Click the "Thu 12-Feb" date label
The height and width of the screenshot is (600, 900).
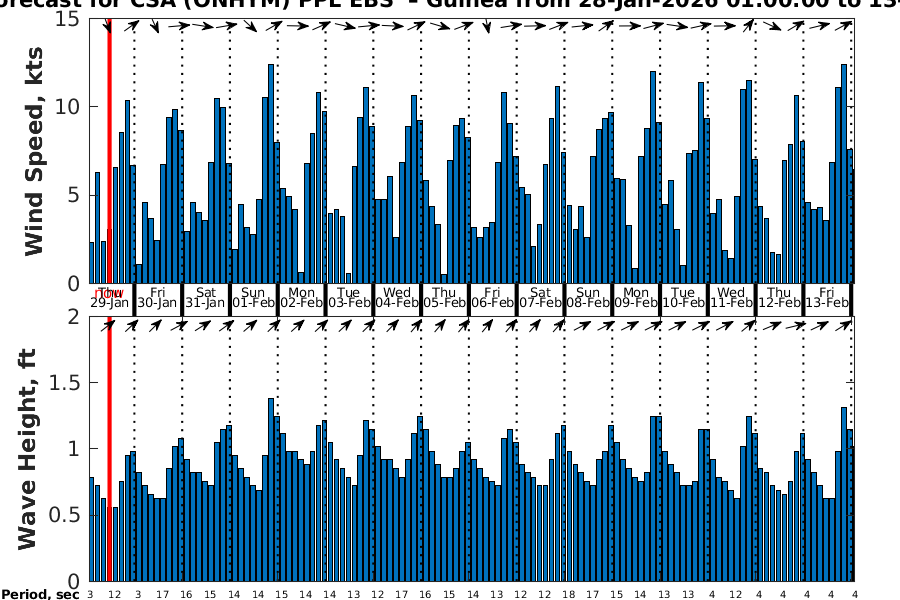(x=779, y=298)
